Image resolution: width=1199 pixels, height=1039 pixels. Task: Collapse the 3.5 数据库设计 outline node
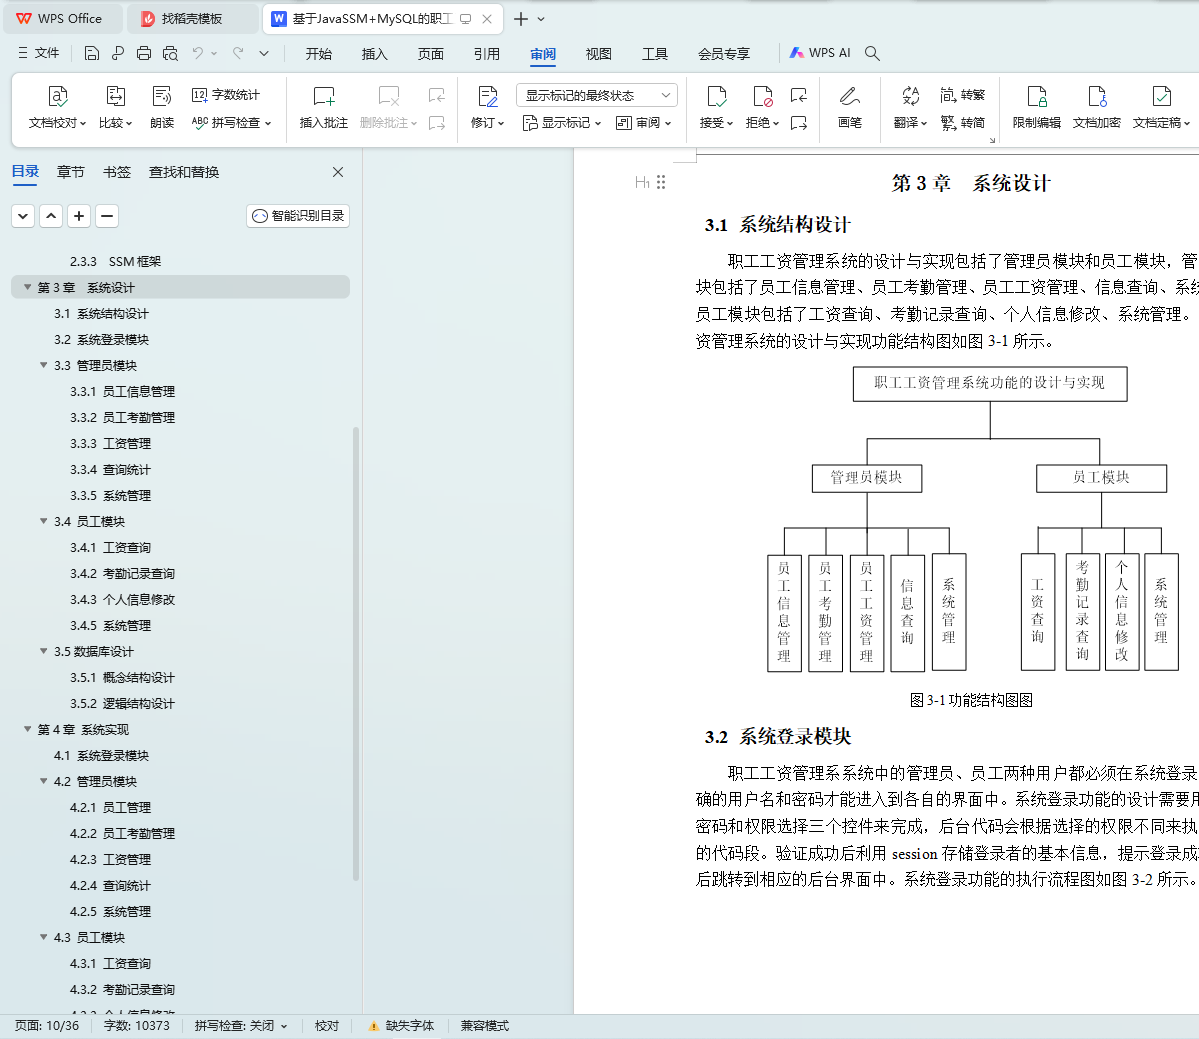coord(44,651)
